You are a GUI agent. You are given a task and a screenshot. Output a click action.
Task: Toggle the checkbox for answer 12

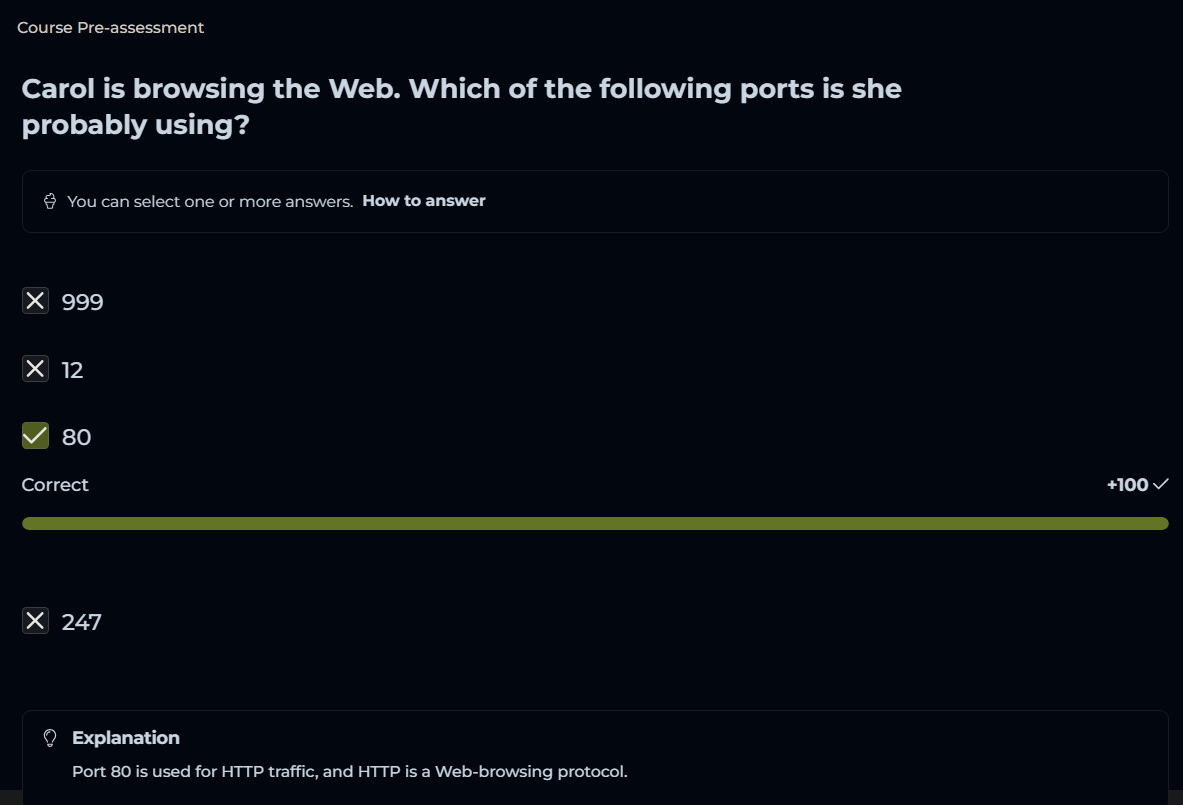(x=35, y=369)
